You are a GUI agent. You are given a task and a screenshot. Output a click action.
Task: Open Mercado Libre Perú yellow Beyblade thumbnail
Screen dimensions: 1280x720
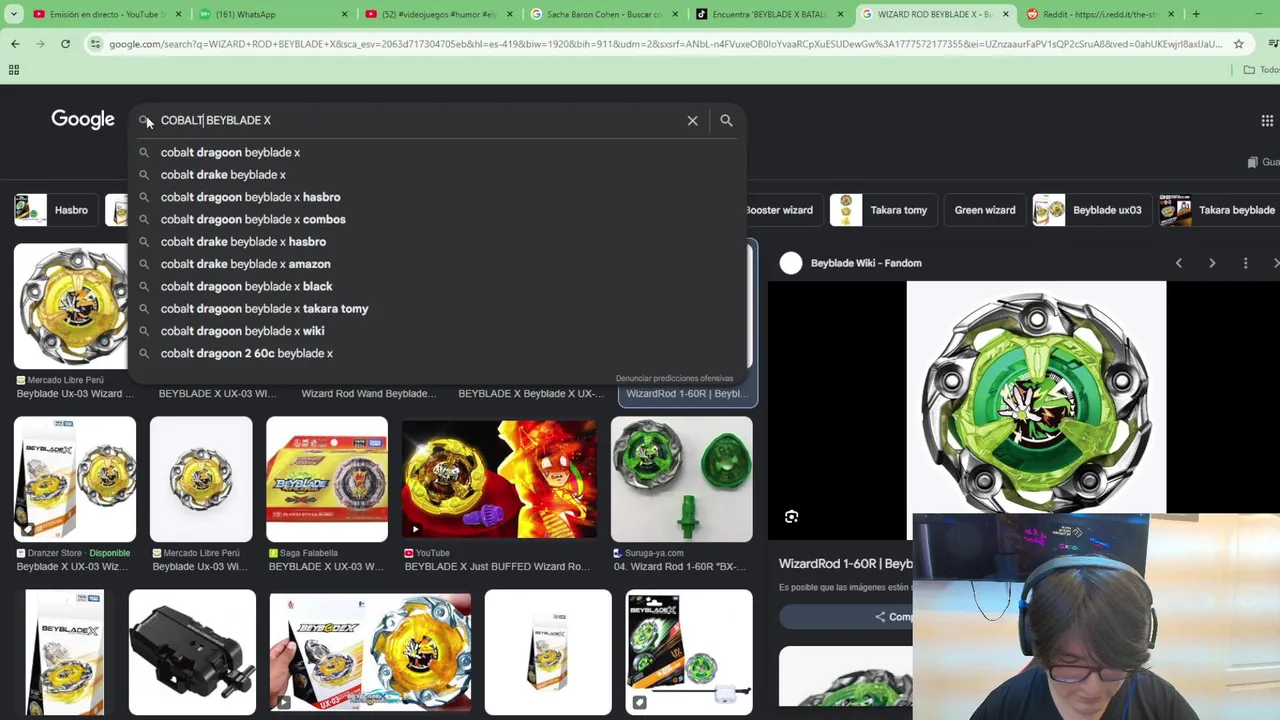tap(70, 306)
